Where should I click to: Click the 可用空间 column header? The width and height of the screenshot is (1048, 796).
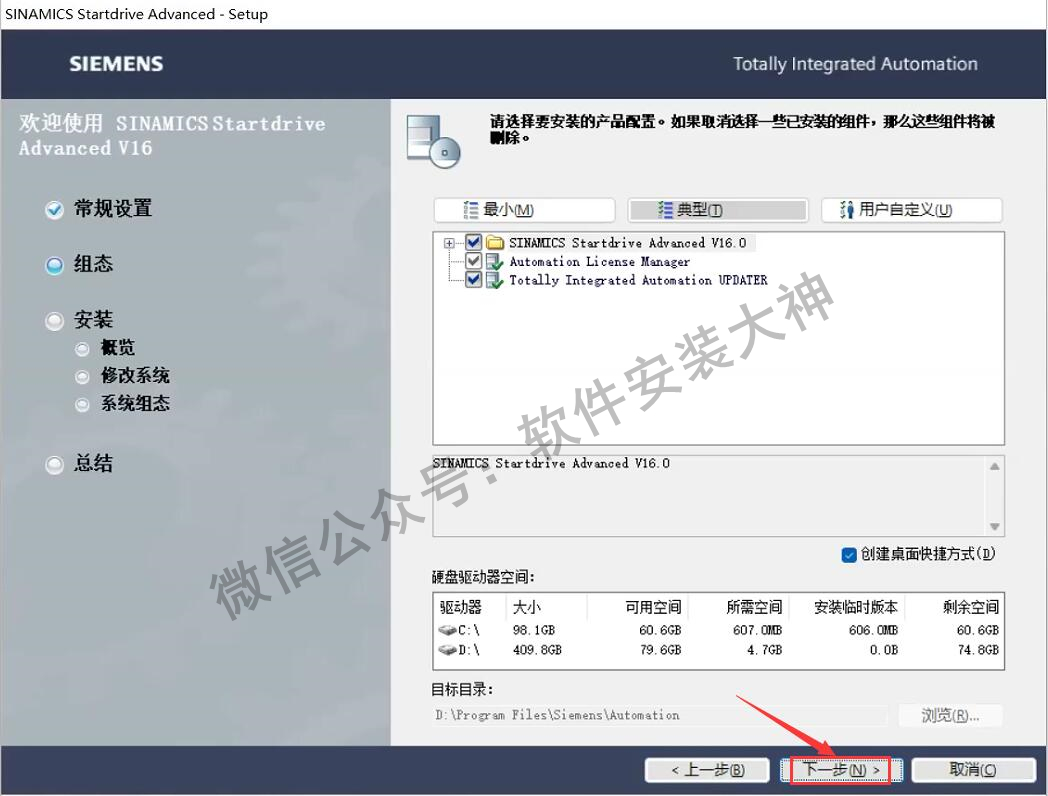point(653,607)
